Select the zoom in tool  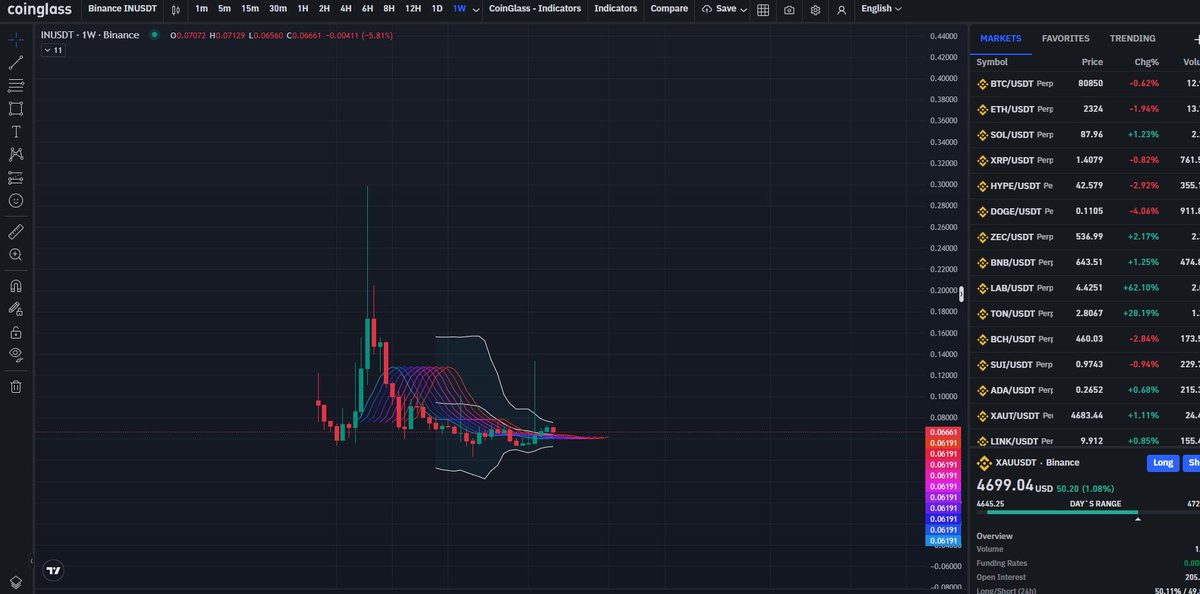pyautogui.click(x=15, y=255)
